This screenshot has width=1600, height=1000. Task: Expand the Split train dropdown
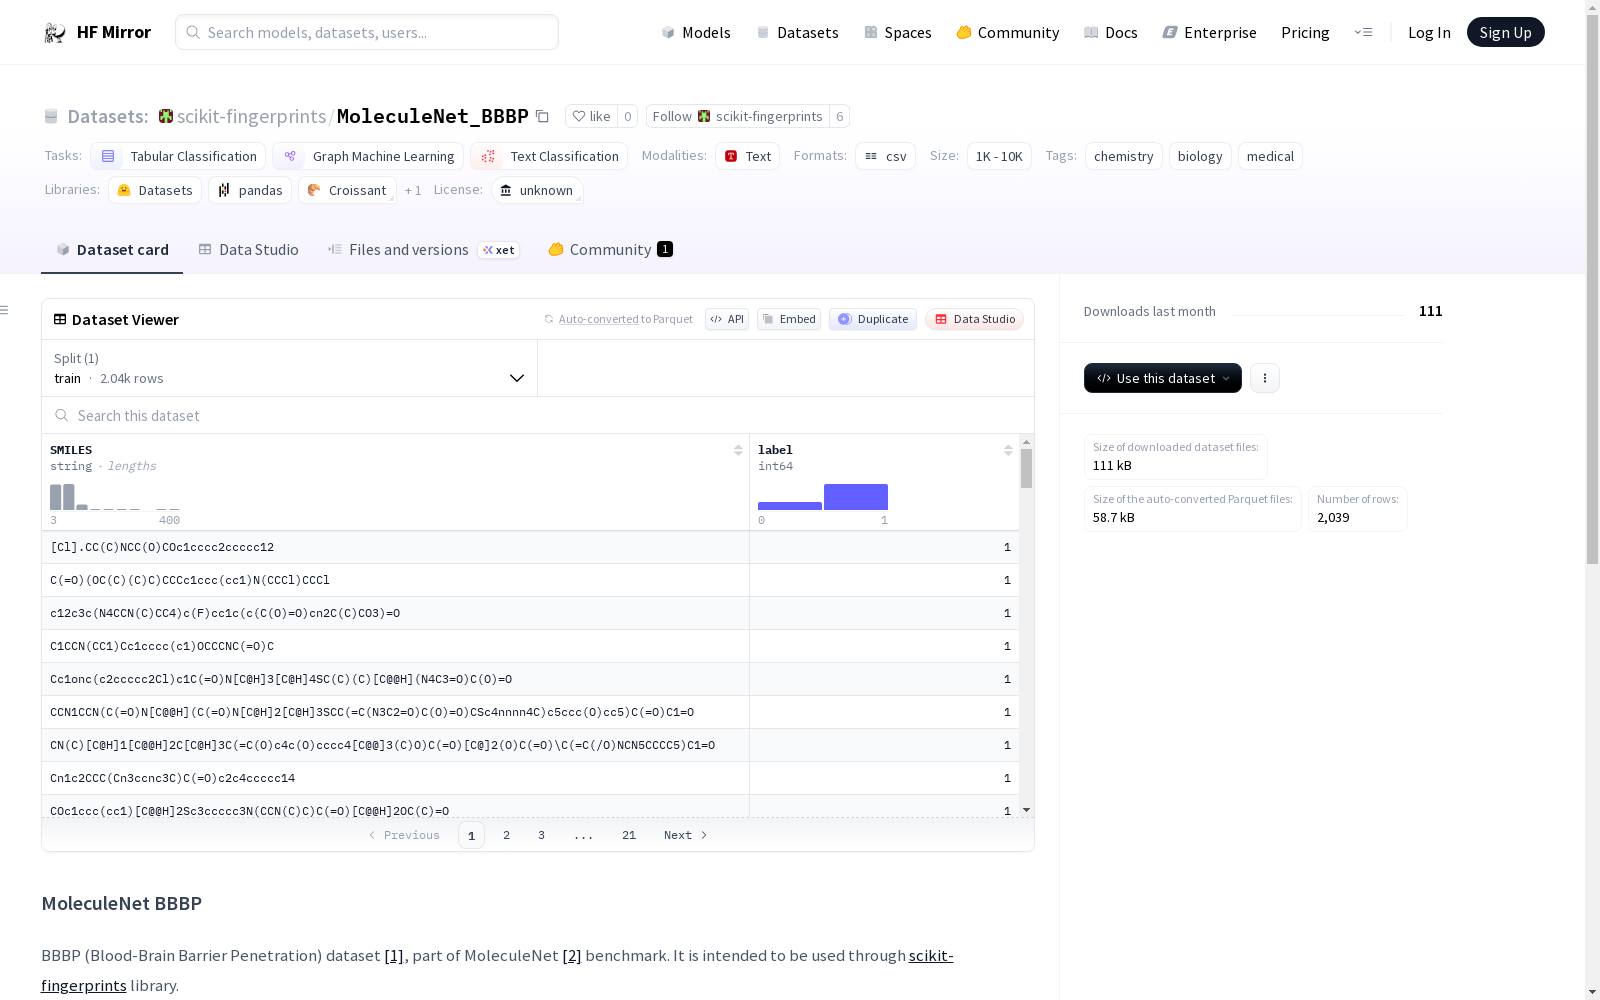click(289, 368)
